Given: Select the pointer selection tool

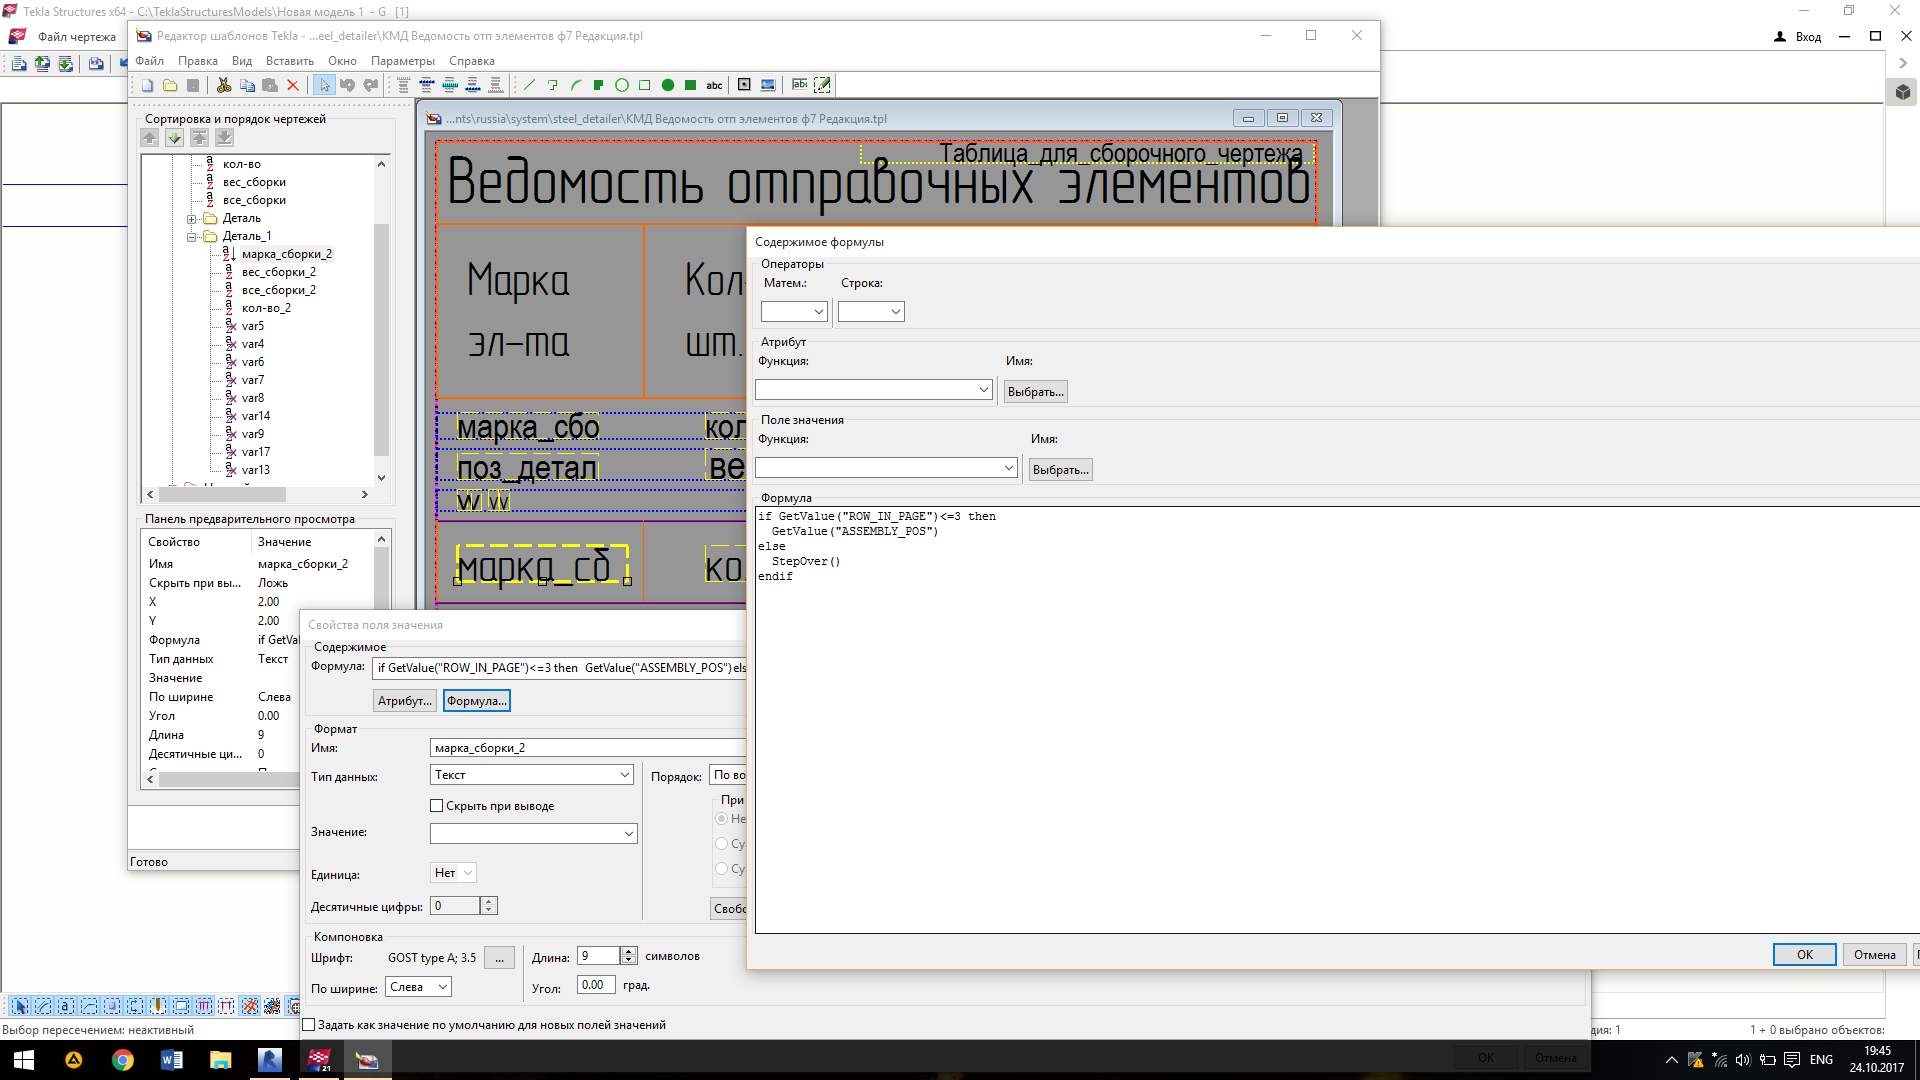Looking at the screenshot, I should point(324,85).
